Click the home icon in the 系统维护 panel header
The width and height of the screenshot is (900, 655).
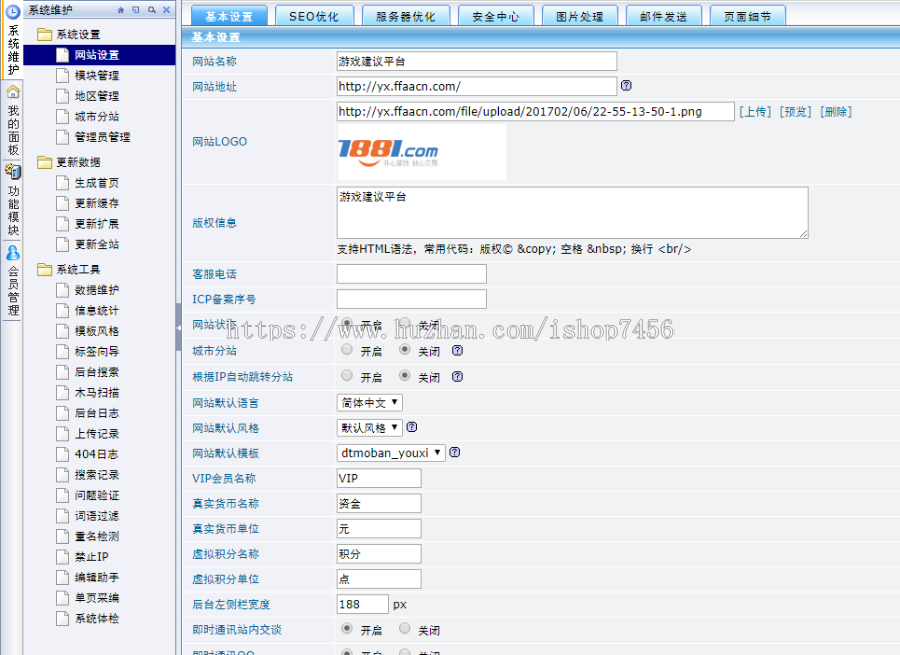click(121, 10)
